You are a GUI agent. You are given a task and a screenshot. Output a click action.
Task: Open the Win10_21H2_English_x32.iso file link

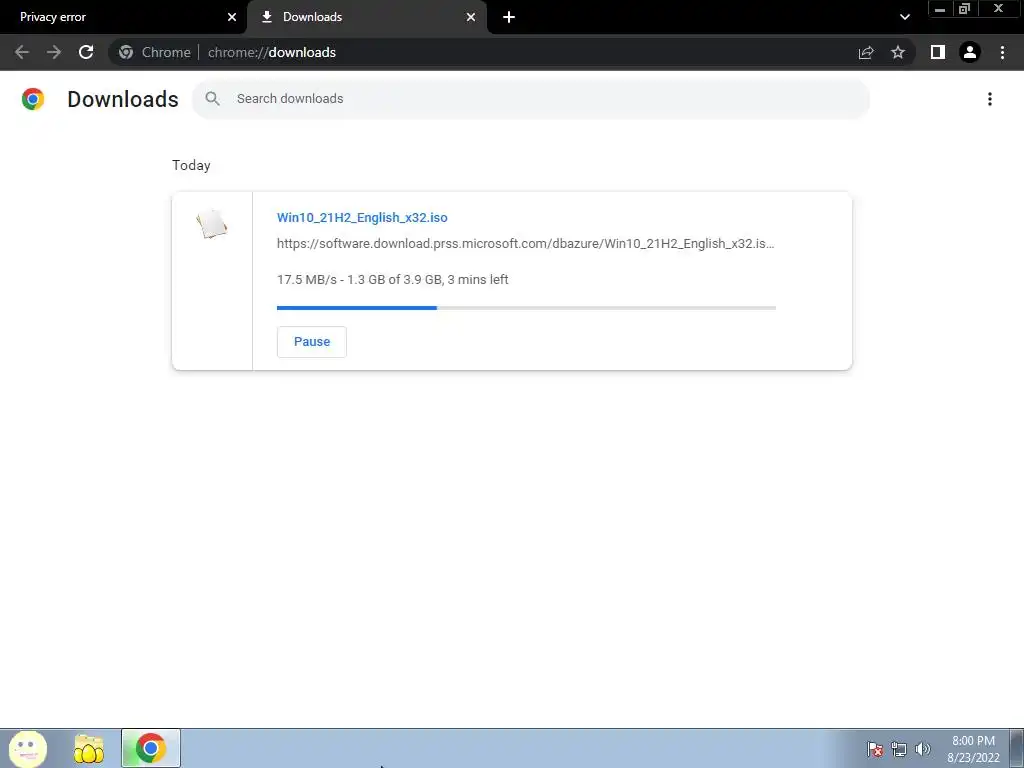[x=362, y=217]
